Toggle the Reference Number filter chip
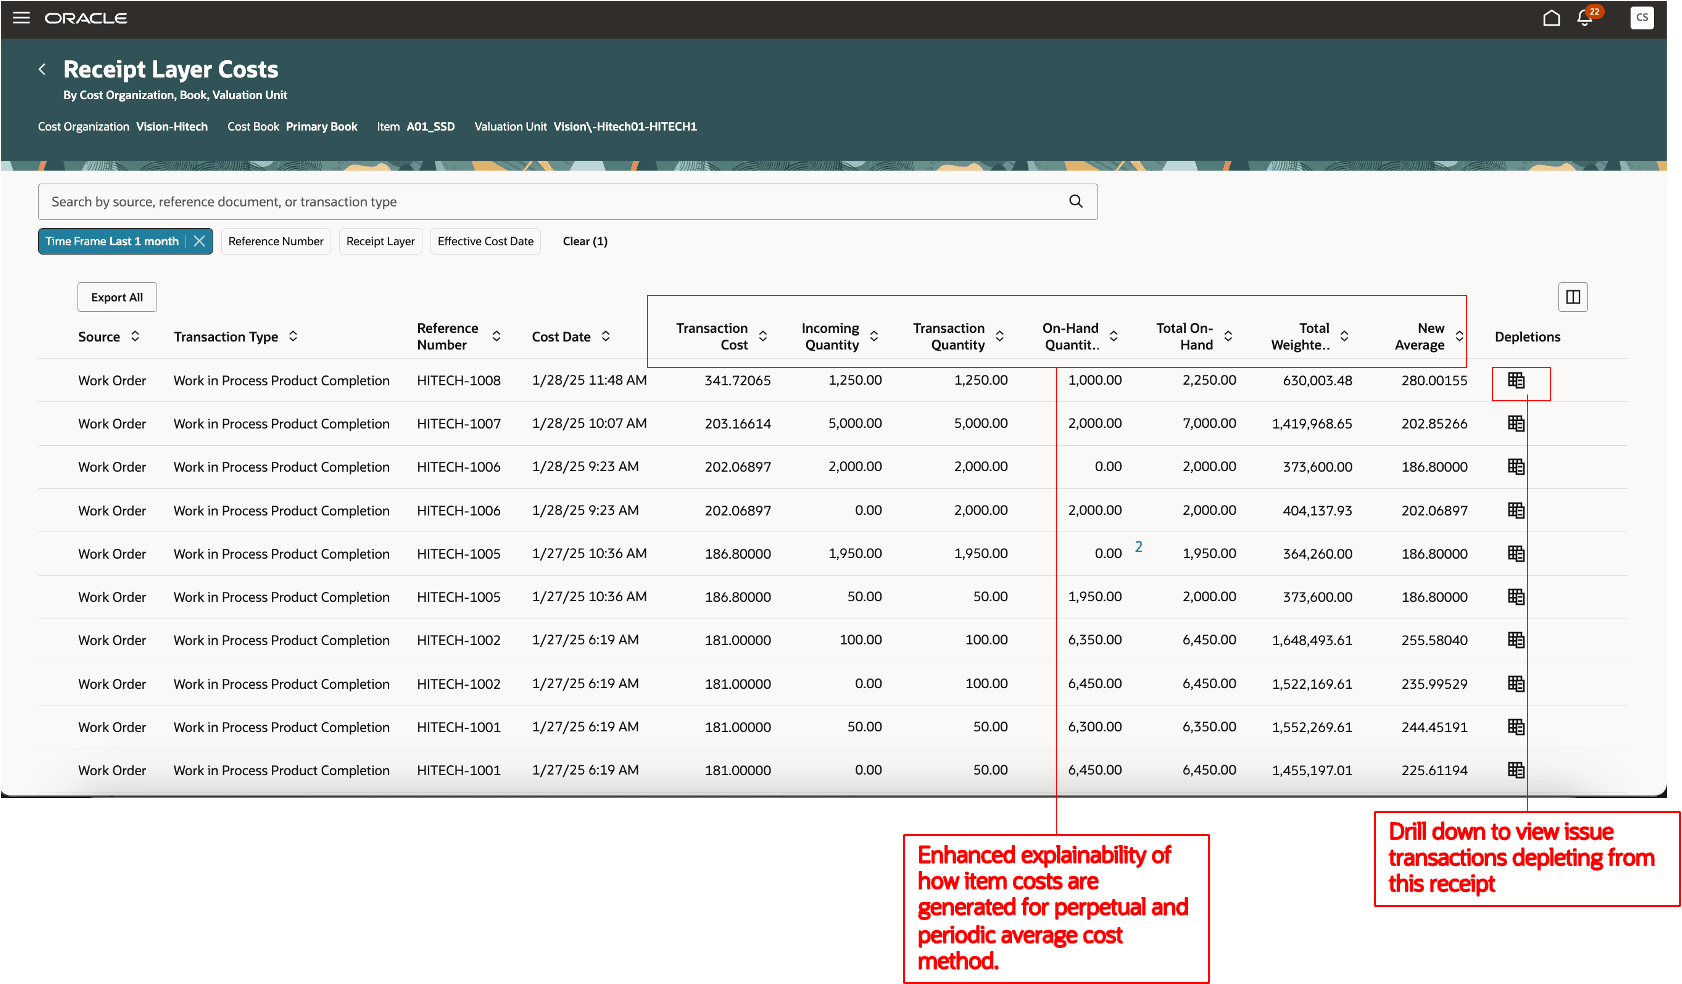Viewport: 1682px width, 984px height. (x=276, y=241)
